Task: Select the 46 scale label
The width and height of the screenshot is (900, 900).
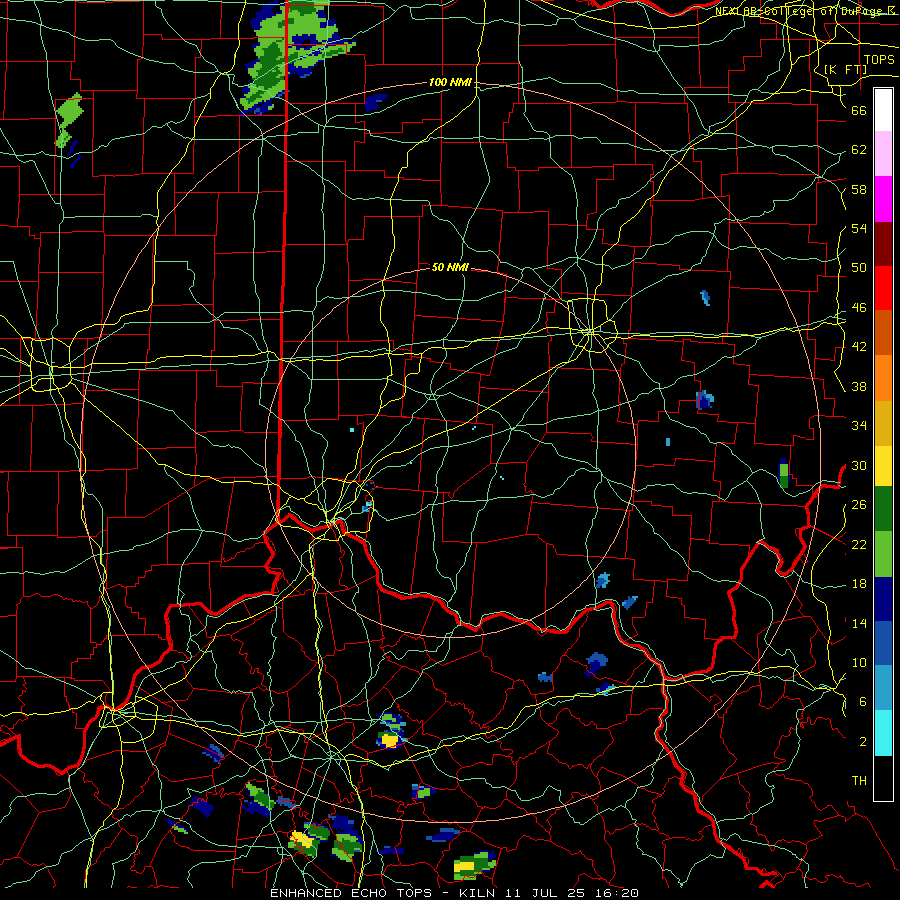Action: tap(859, 308)
